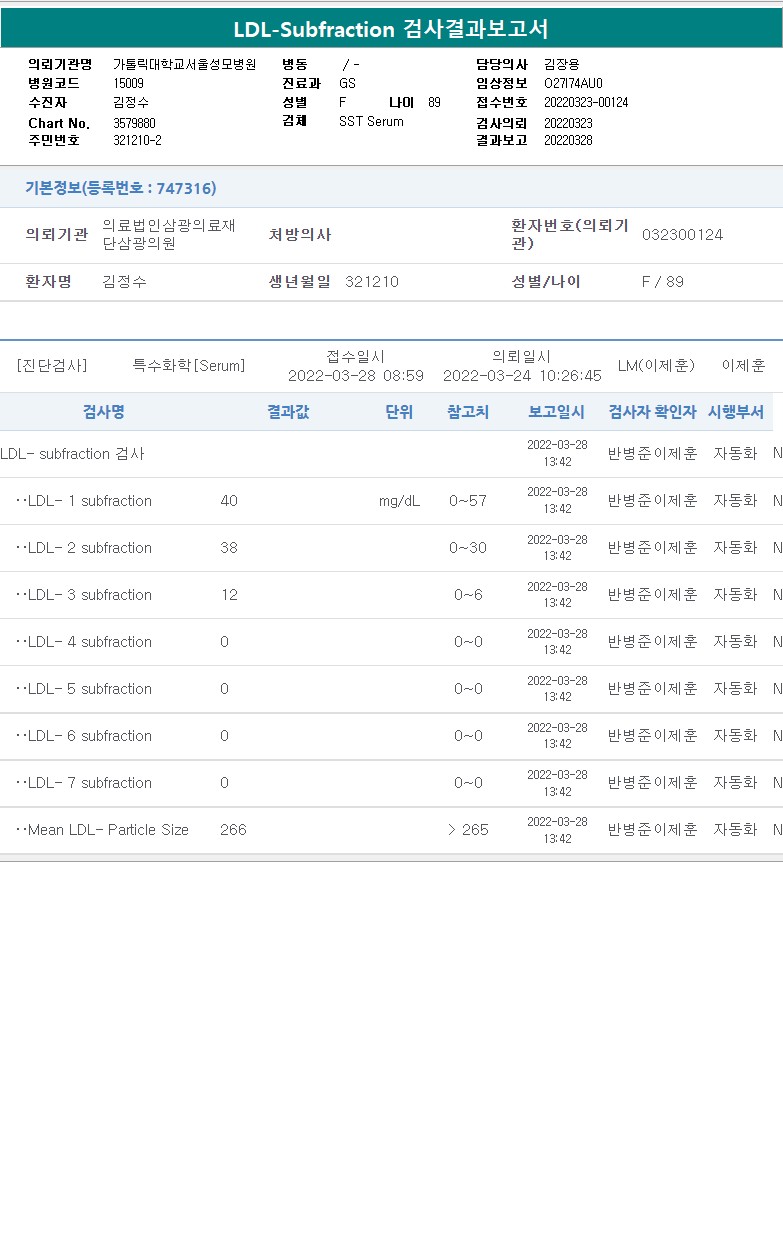Select the LDL- 7 subfraction row name
The width and height of the screenshot is (783, 1240).
pyautogui.click(x=84, y=783)
